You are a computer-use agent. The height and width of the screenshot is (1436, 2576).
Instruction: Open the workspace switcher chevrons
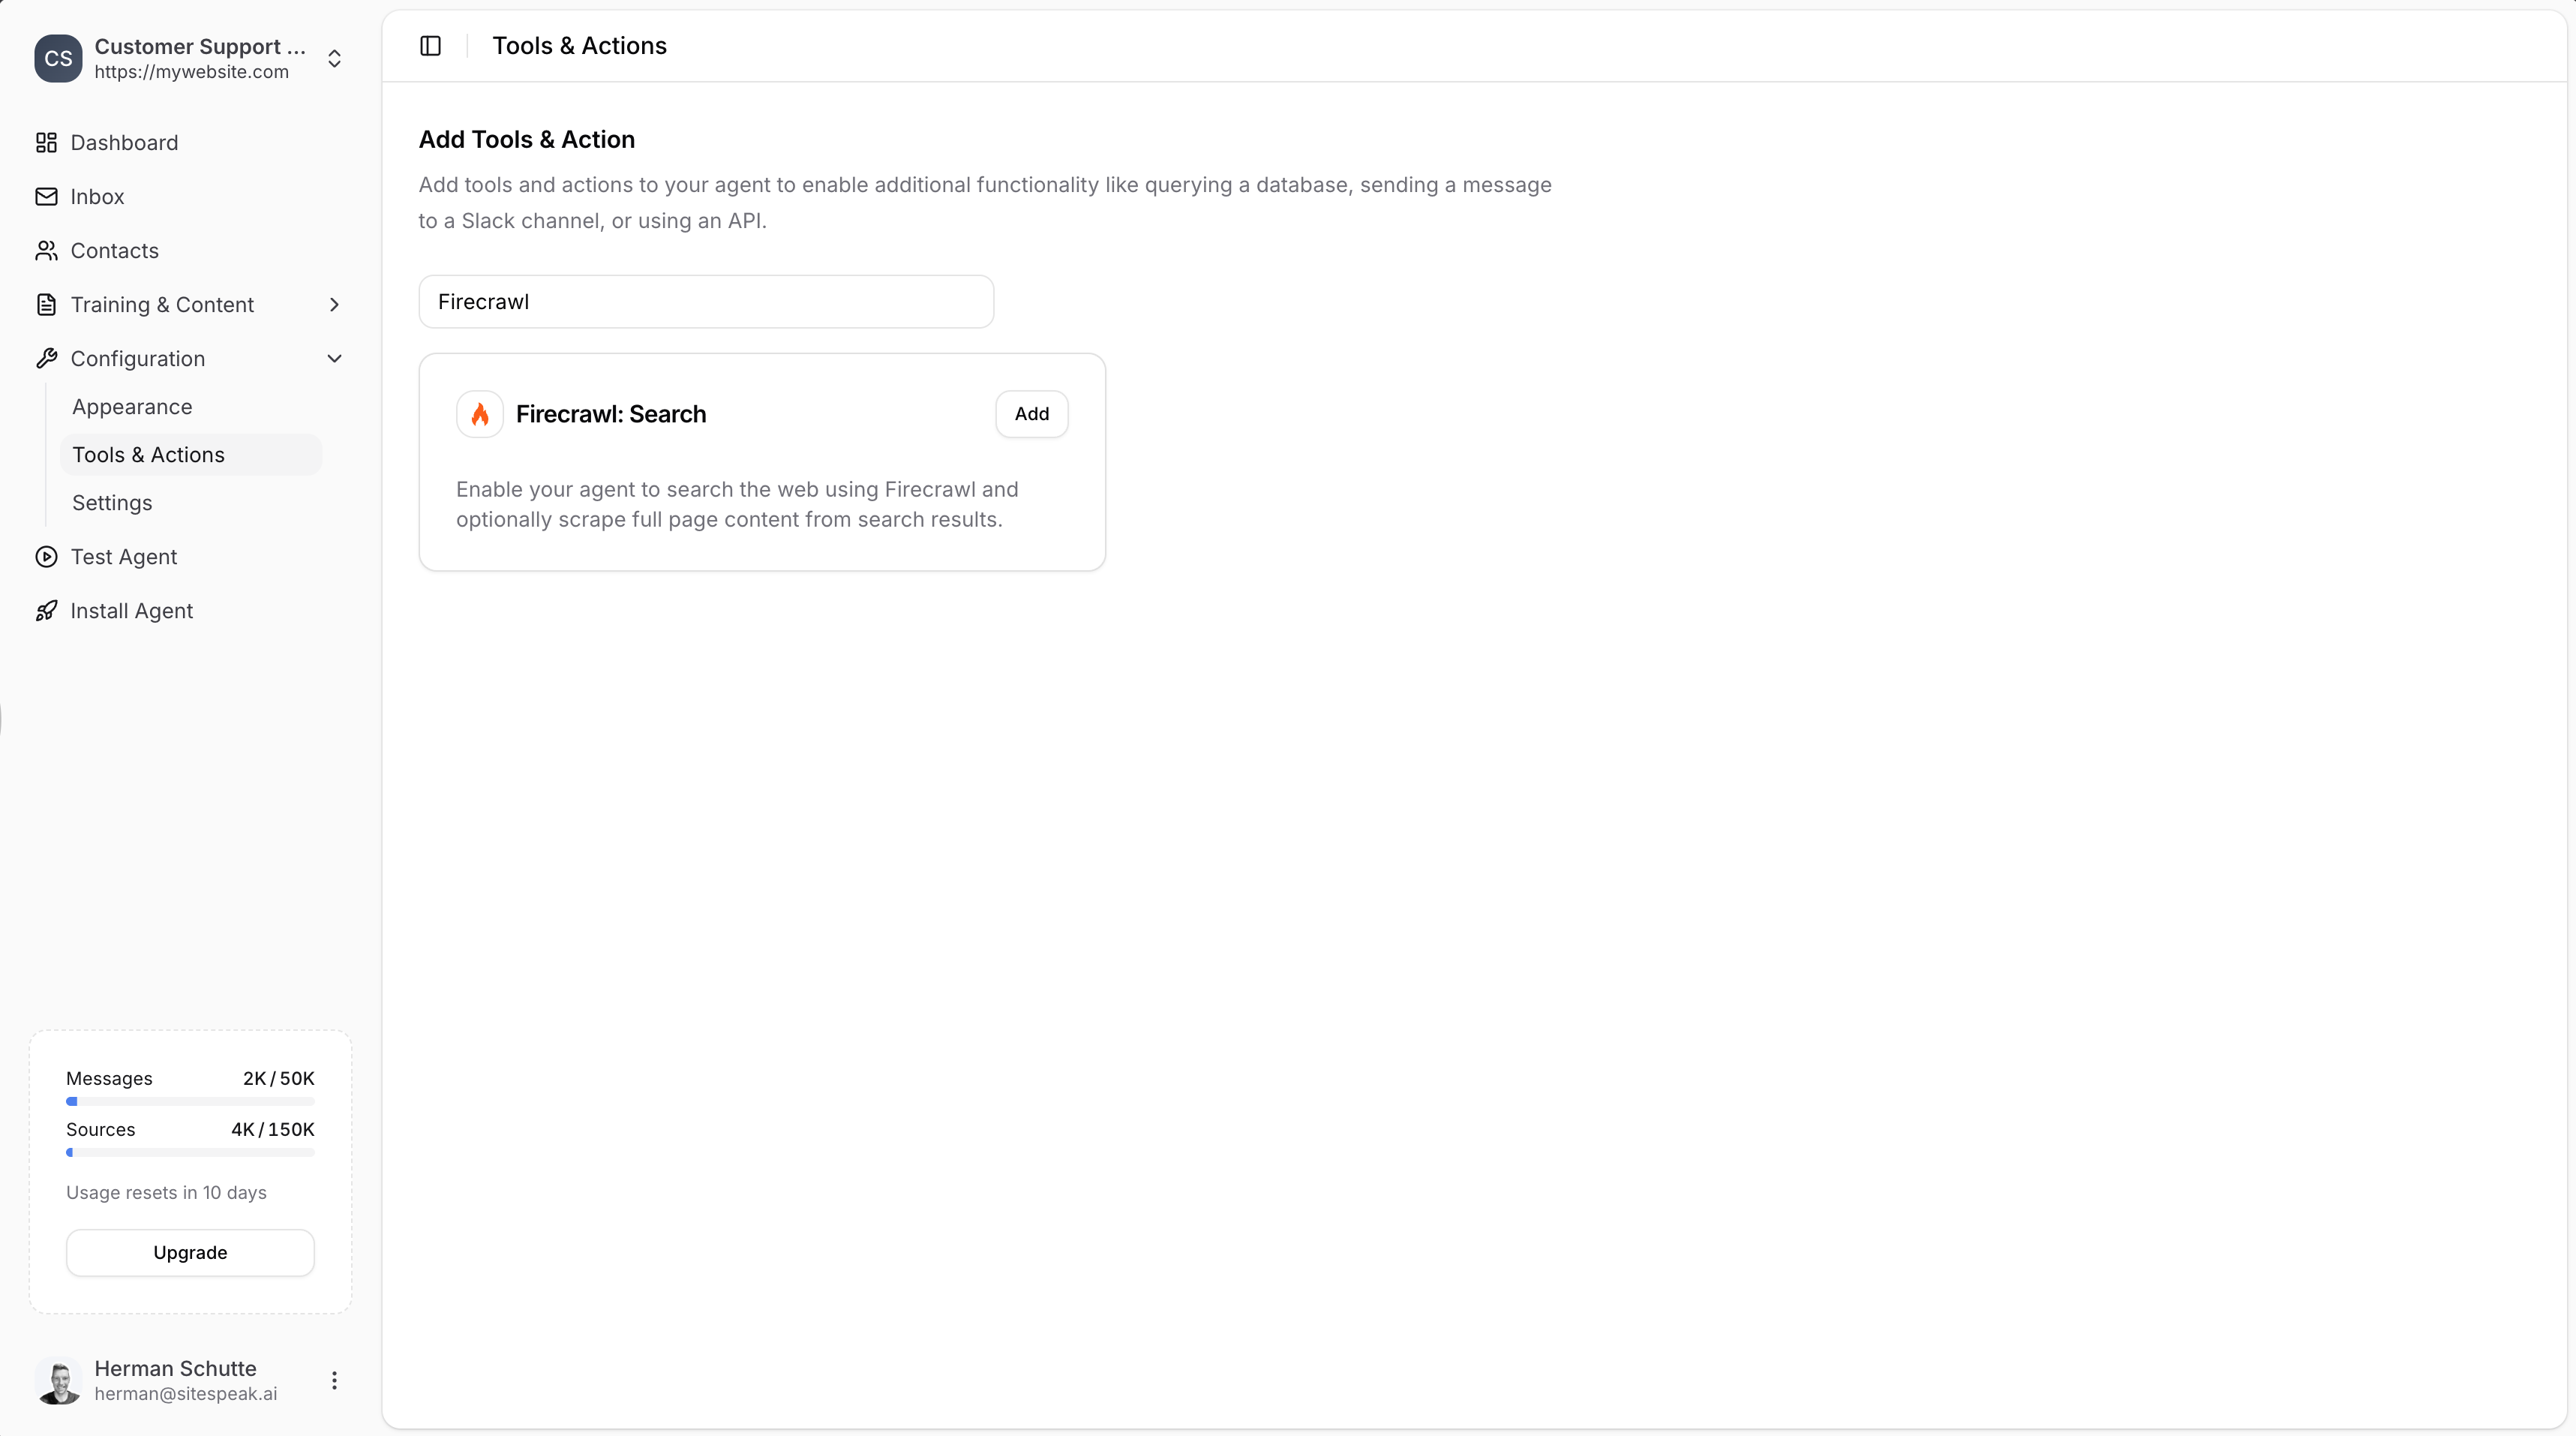click(x=334, y=58)
